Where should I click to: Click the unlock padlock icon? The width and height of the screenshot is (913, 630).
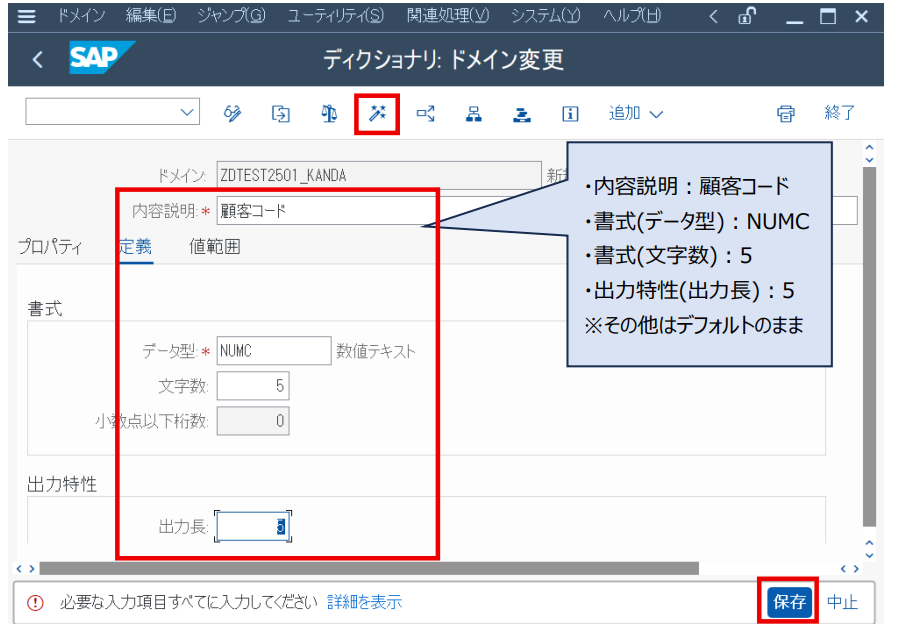(x=746, y=16)
